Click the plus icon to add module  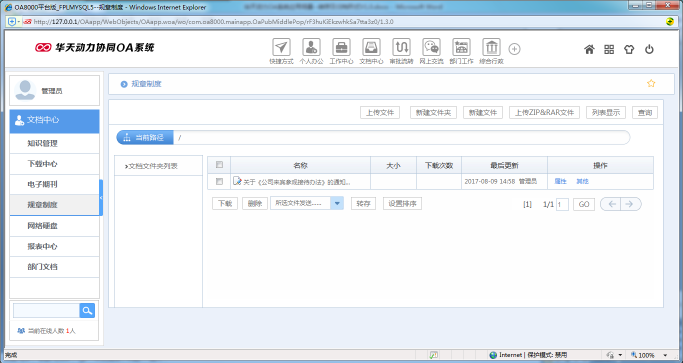coord(514,49)
